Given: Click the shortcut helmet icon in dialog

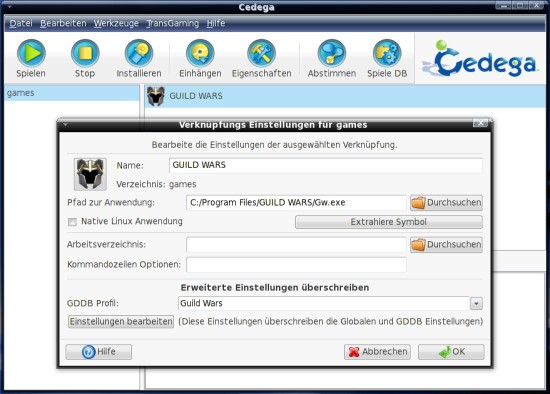Looking at the screenshot, I should pos(90,174).
